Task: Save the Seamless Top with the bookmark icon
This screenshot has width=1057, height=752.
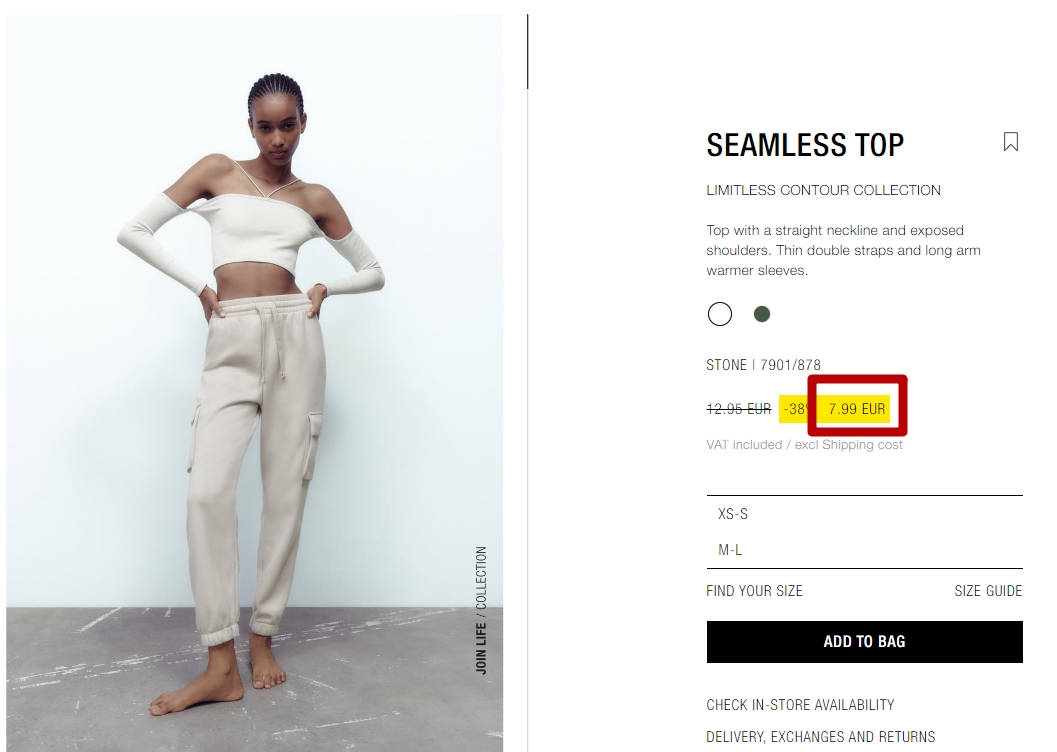Action: click(x=1010, y=142)
